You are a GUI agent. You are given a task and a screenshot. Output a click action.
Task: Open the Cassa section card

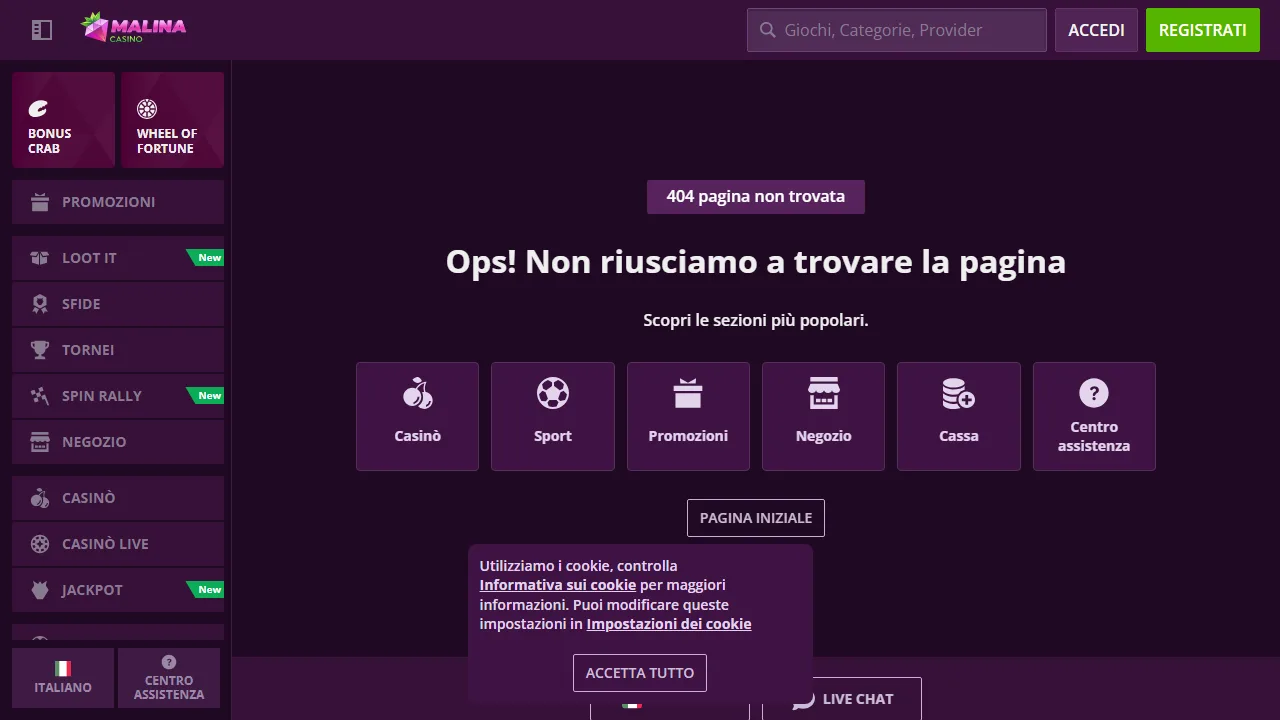click(x=959, y=416)
